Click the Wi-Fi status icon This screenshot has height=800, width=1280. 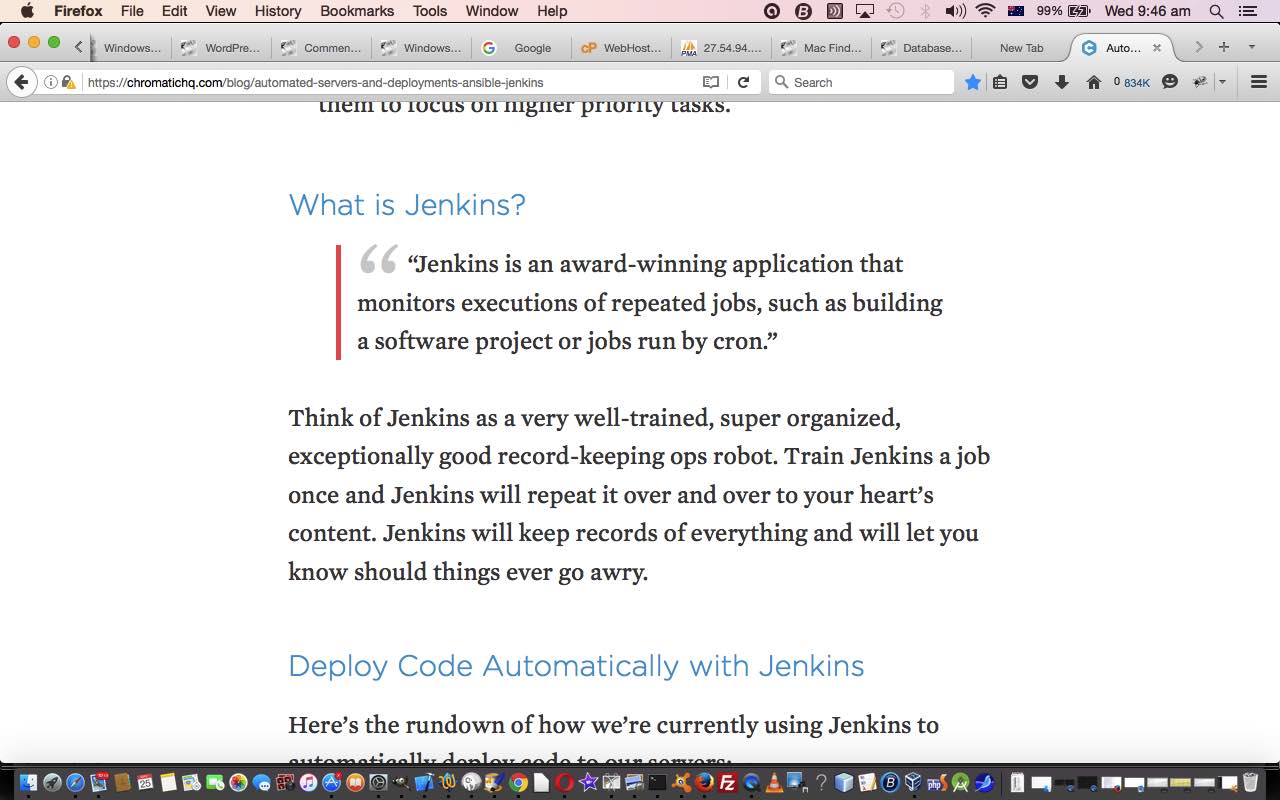click(x=986, y=11)
